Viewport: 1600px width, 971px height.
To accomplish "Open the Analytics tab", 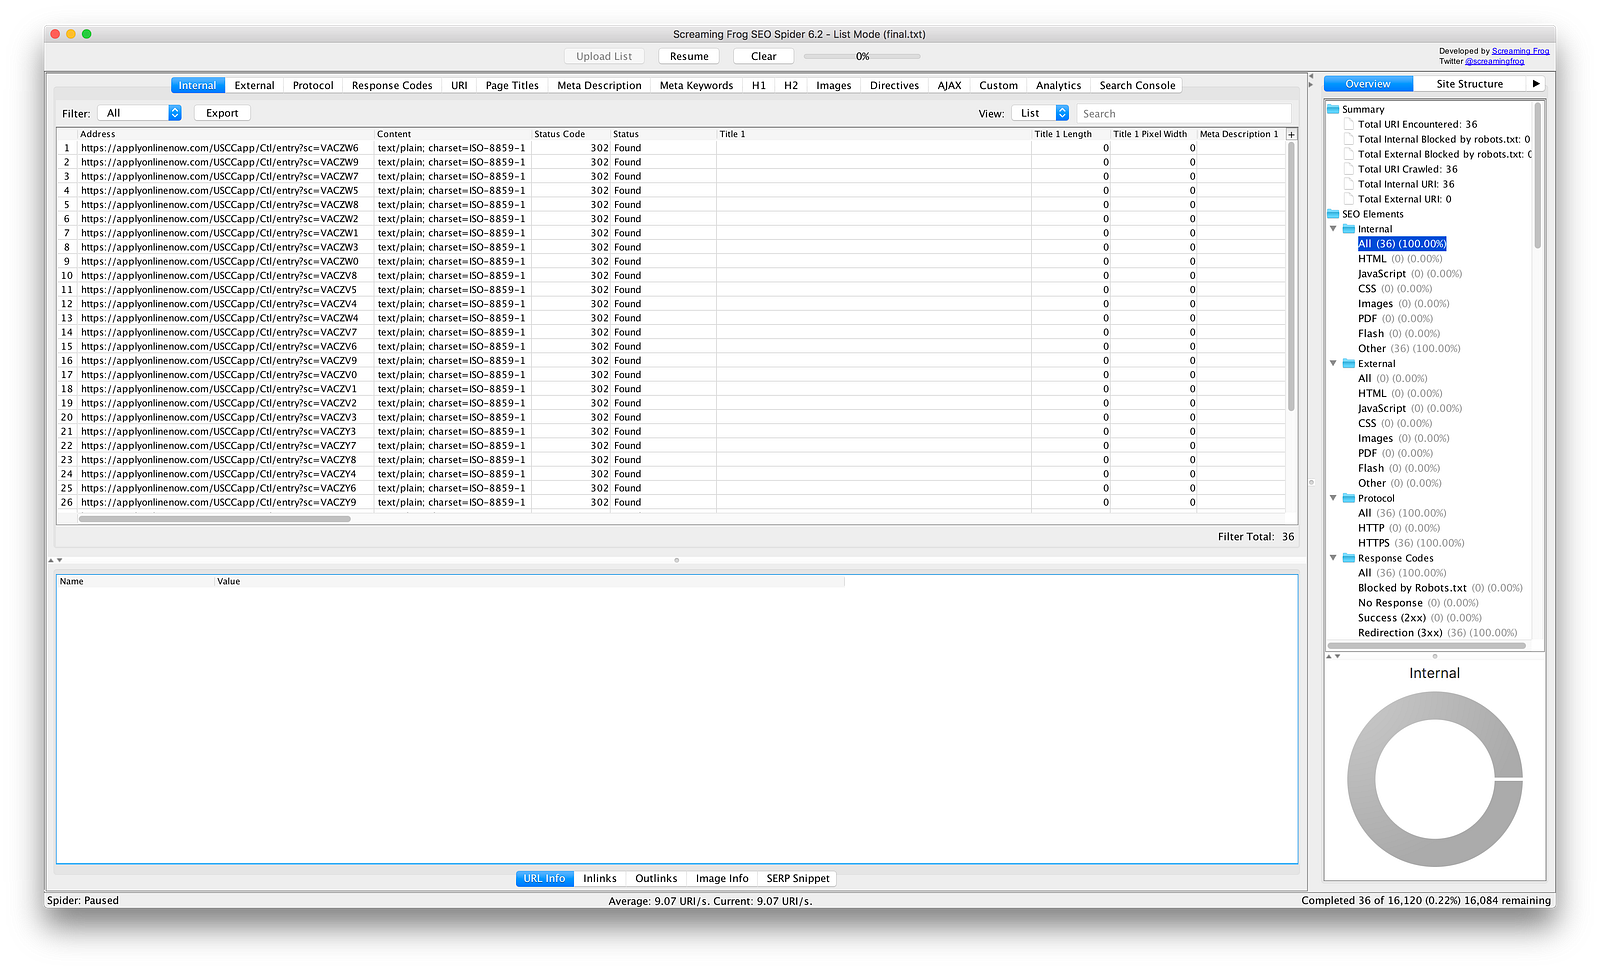I will [x=1058, y=85].
